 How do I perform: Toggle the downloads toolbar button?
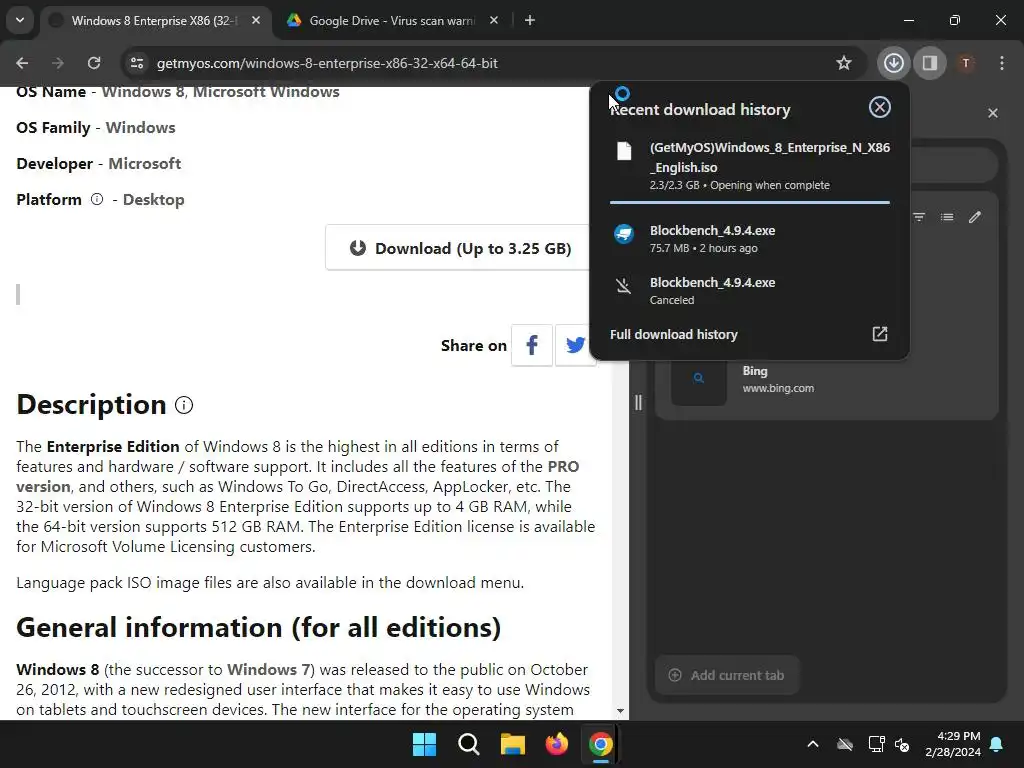tap(893, 63)
